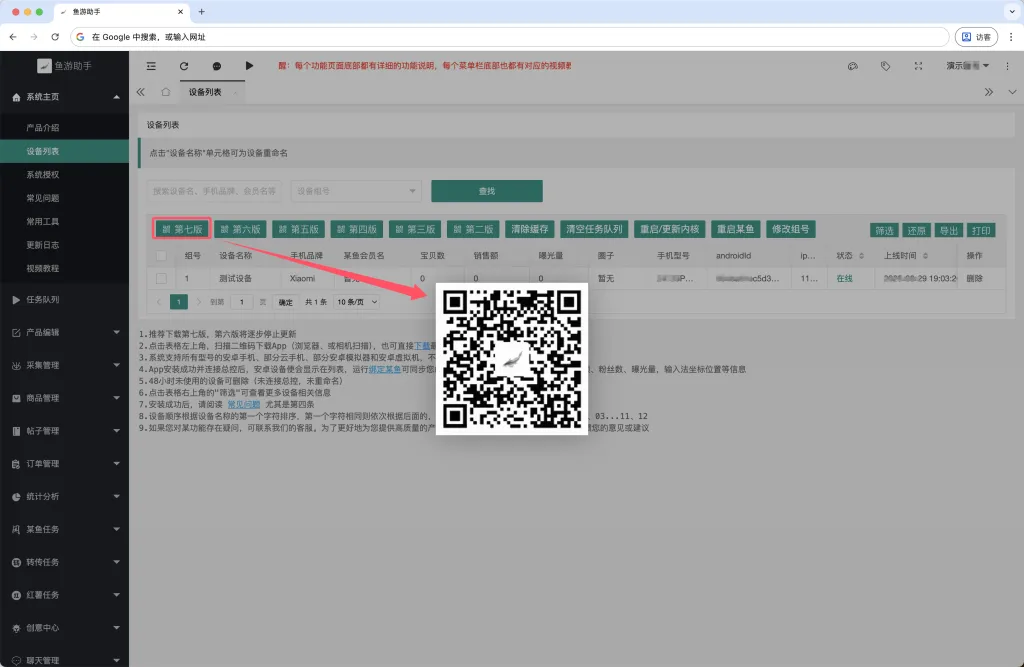Select the row checkbox for 测试设备
Screen dimensions: 1024x667
pyautogui.click(x=161, y=278)
